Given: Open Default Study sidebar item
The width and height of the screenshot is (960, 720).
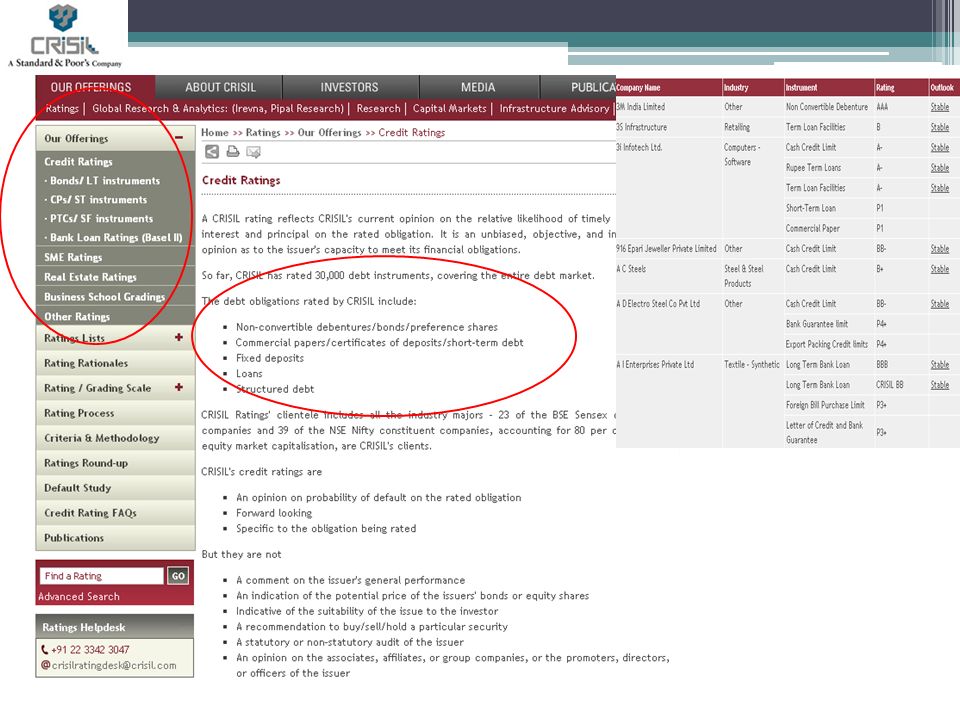Looking at the screenshot, I should [x=116, y=488].
